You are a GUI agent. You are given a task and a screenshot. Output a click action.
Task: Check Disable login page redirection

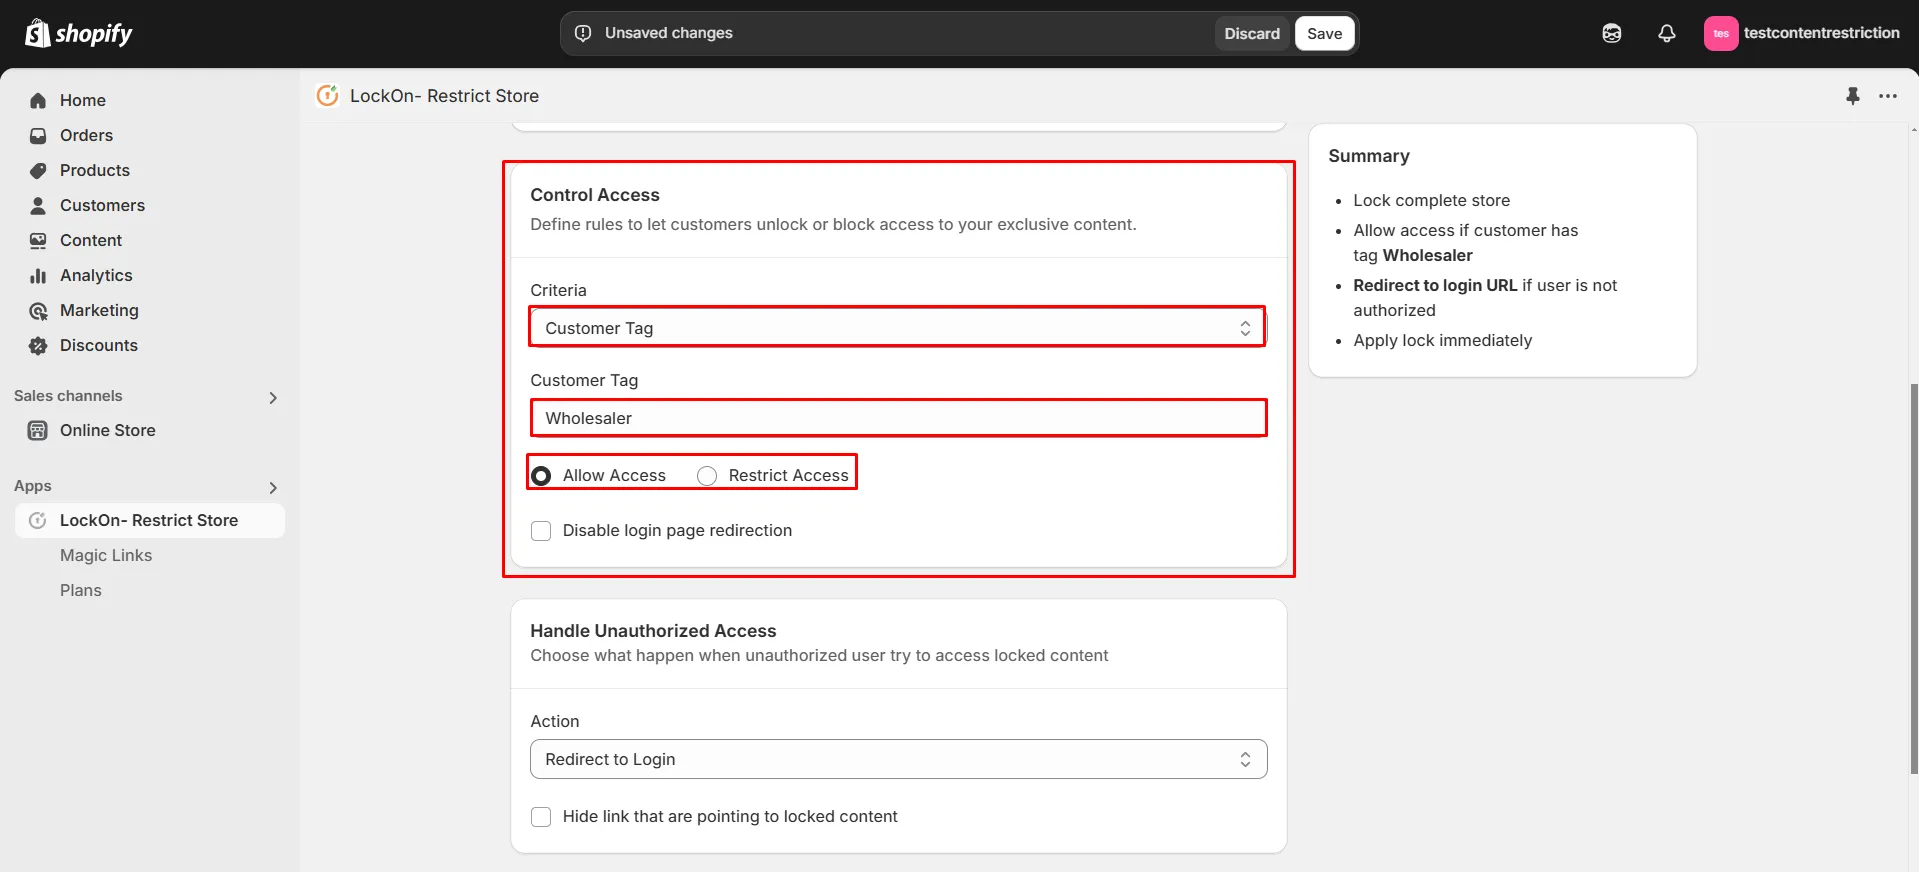click(x=541, y=531)
